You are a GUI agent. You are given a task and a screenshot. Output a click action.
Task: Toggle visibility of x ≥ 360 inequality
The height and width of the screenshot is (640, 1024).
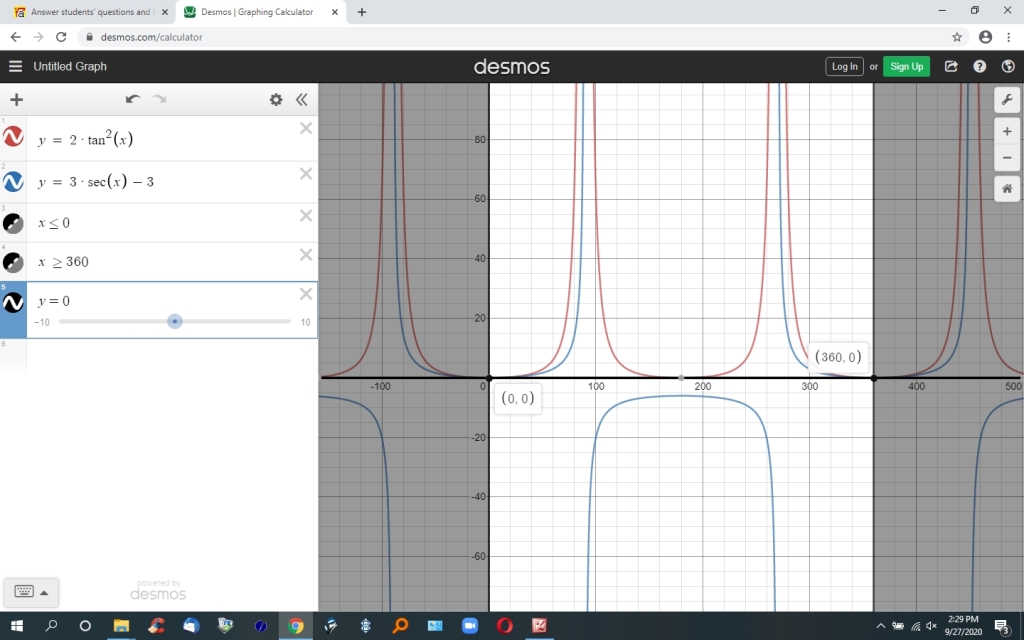[x=13, y=262]
